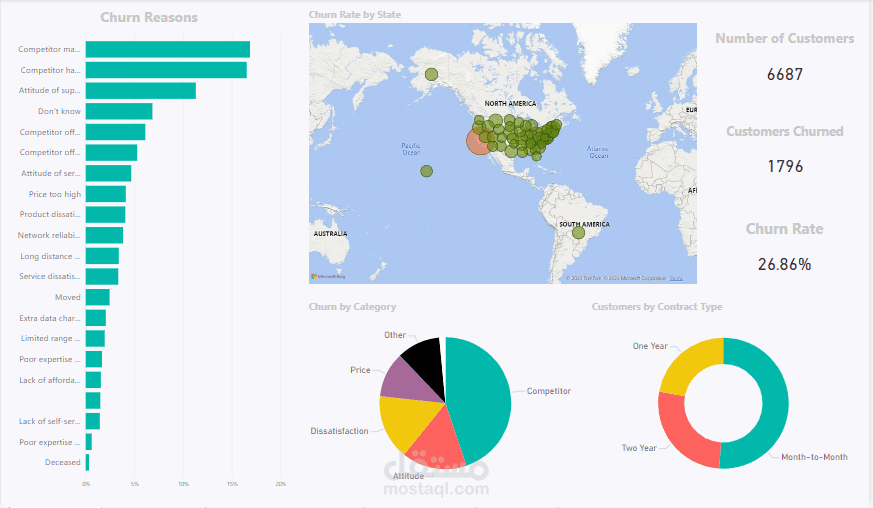Viewport: 873px width, 508px height.
Task: Click the SOUTH AMERICA map label
Action: click(584, 224)
